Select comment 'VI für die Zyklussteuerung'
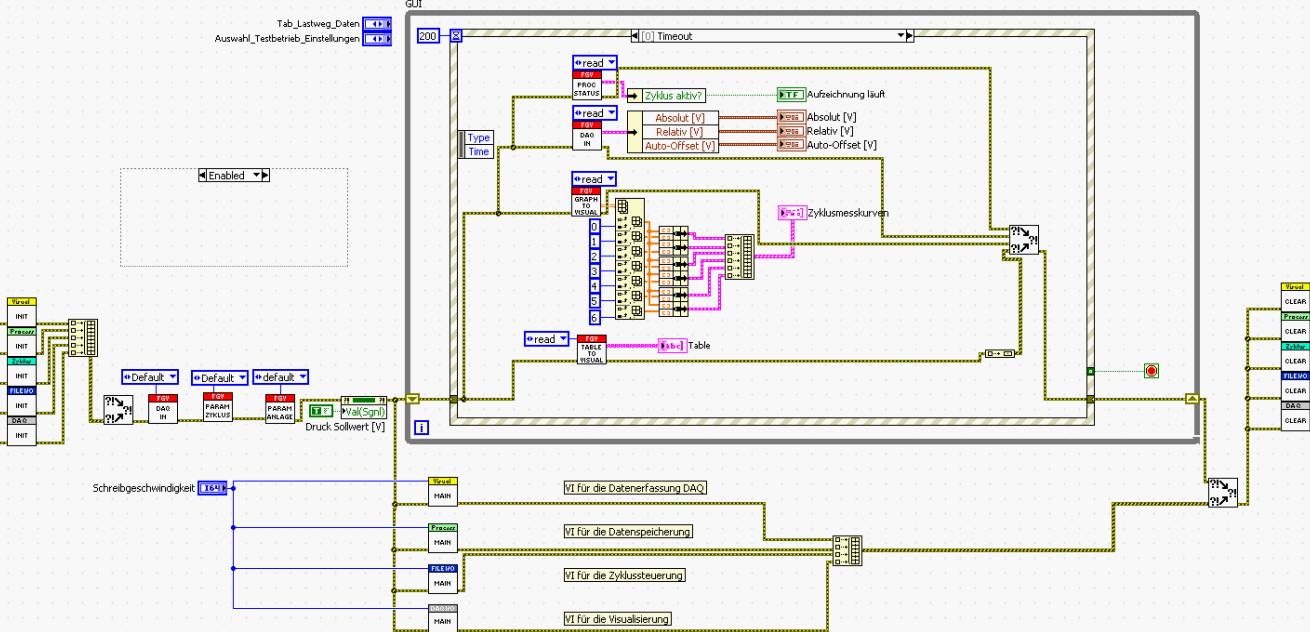1310x632 pixels. click(x=625, y=575)
